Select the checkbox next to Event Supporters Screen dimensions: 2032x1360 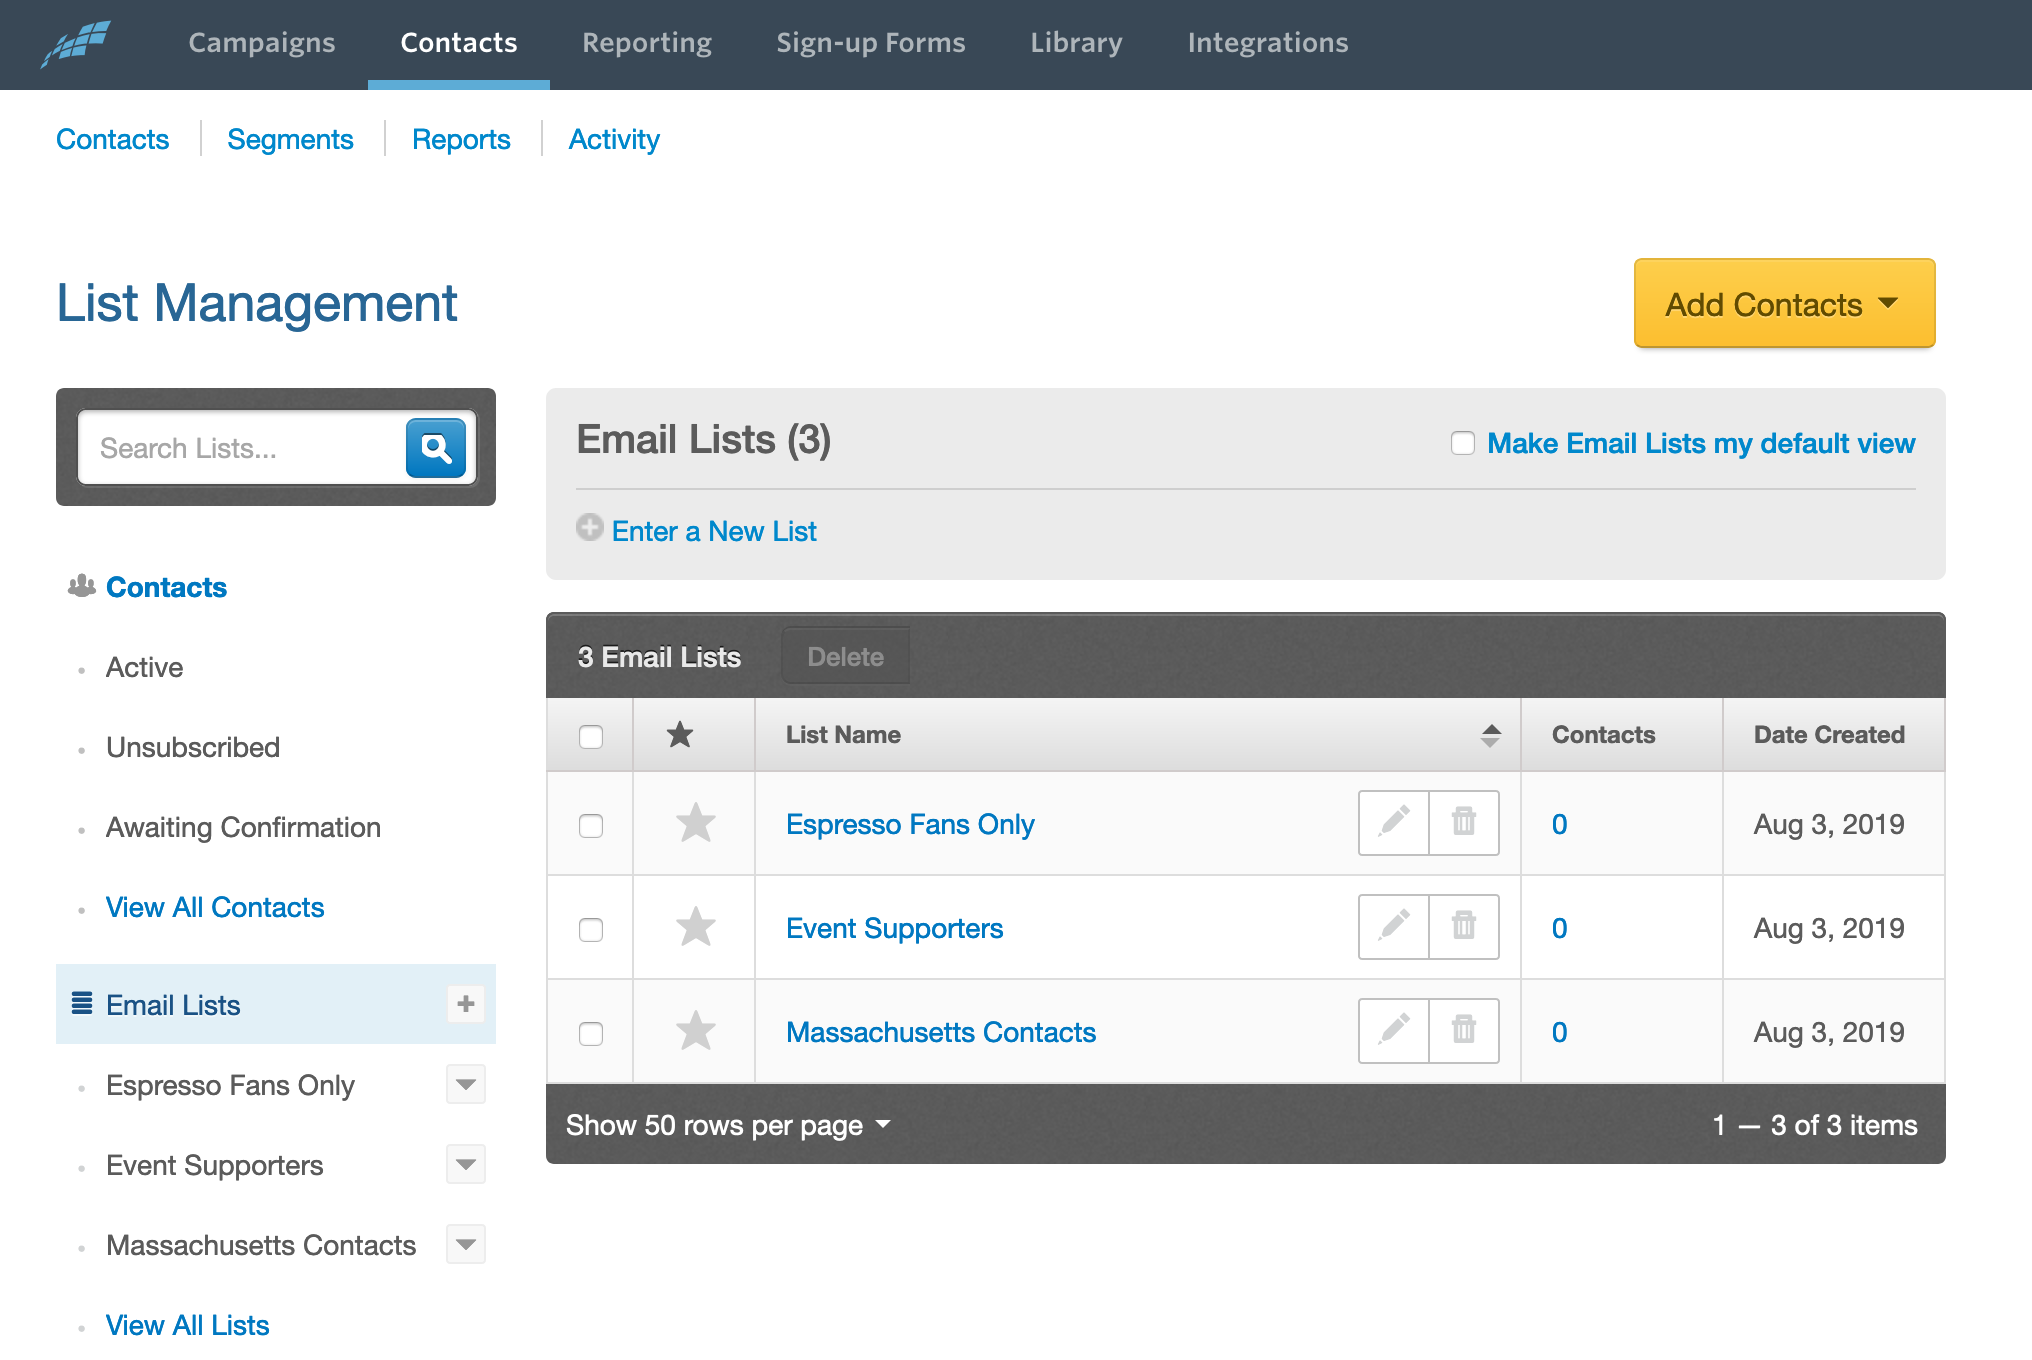[590, 927]
